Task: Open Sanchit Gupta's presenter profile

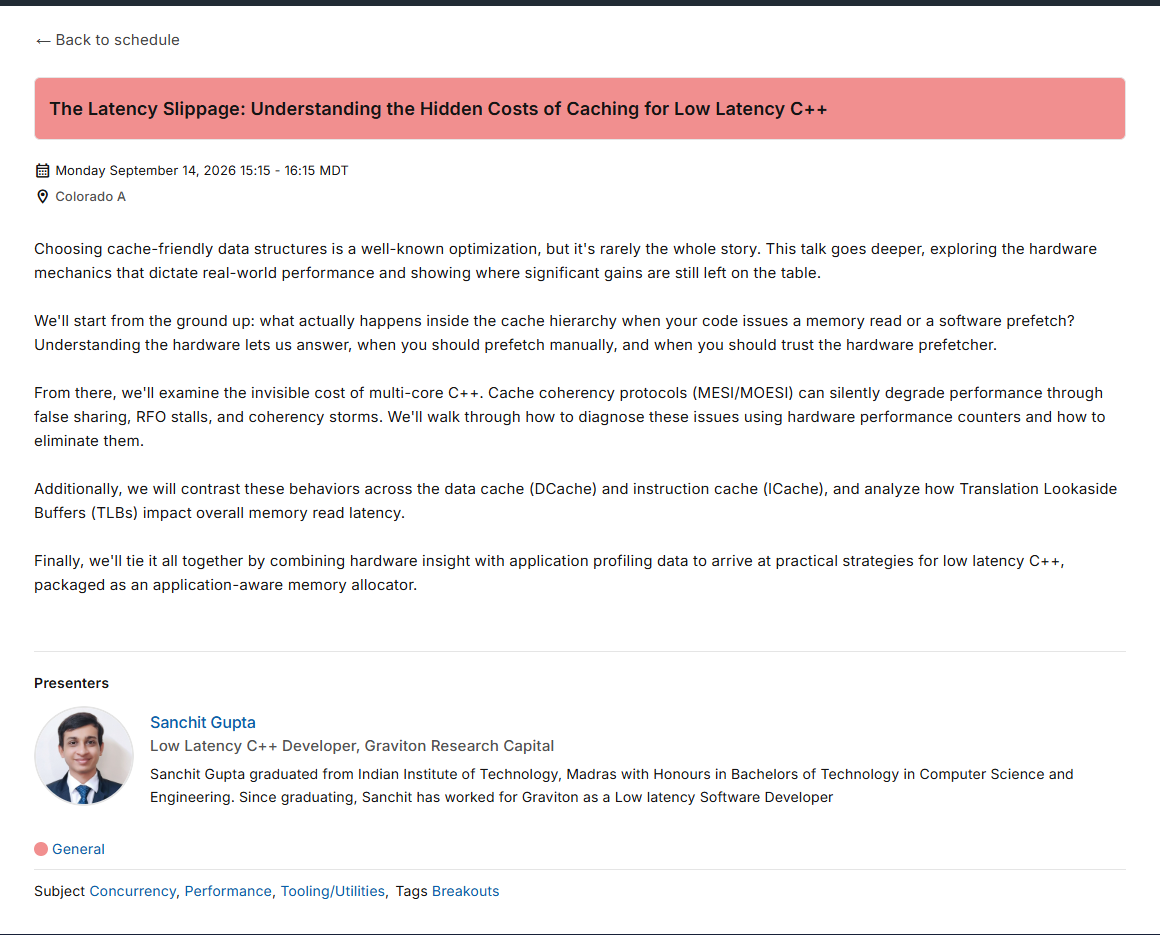Action: (203, 723)
